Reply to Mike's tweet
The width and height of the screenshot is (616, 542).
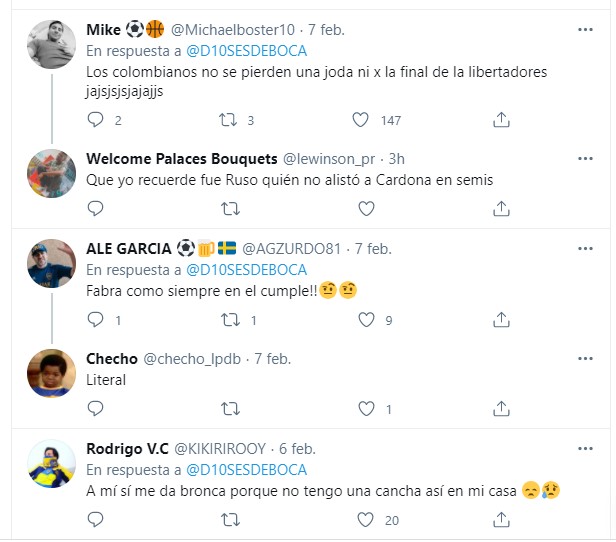[96, 120]
